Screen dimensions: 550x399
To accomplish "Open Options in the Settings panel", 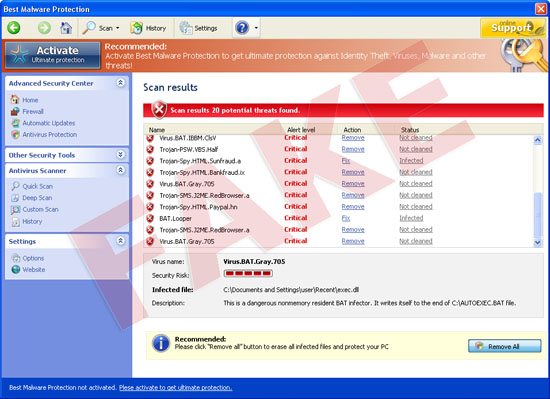I will point(33,258).
